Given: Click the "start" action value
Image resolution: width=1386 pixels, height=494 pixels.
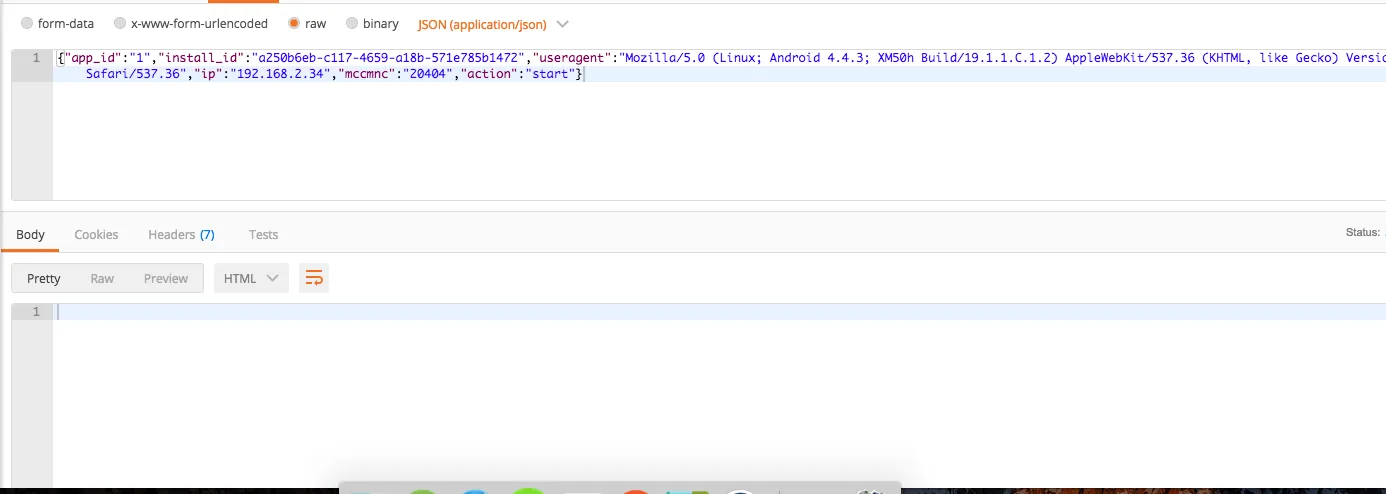Looking at the screenshot, I should [x=548, y=74].
